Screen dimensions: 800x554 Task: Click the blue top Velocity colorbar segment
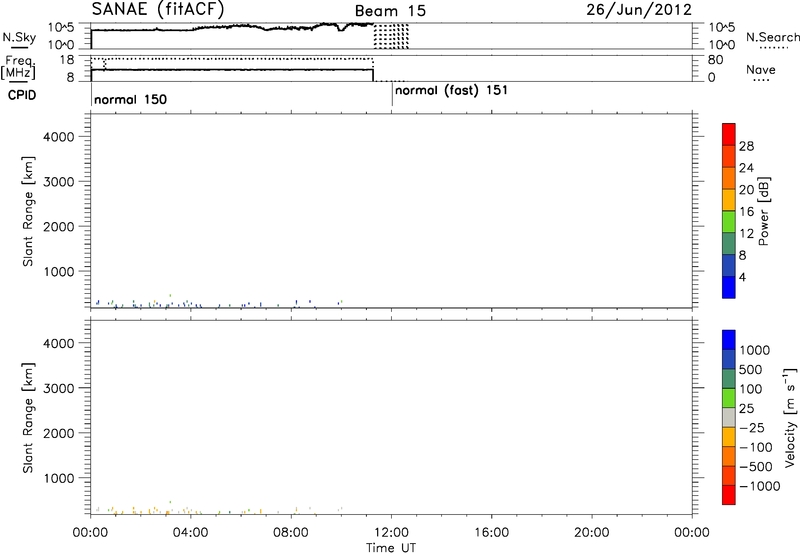click(729, 340)
